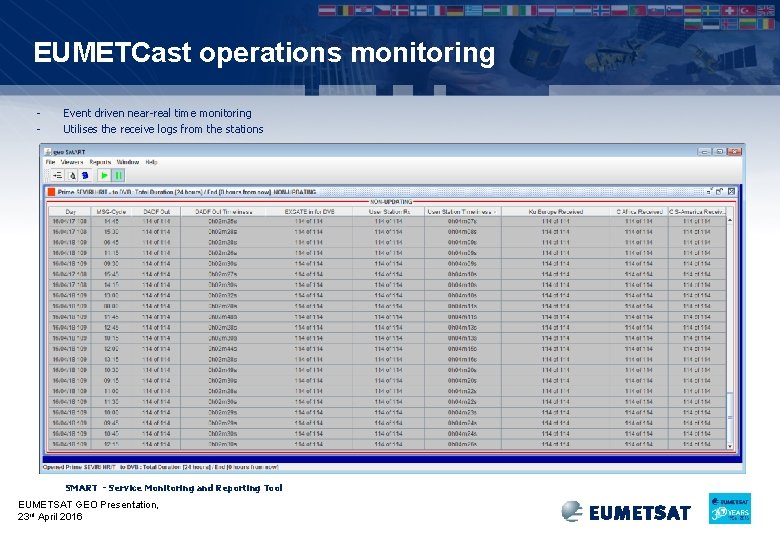The width and height of the screenshot is (780, 540).
Task: Pause updating with the green pause button
Action: click(118, 176)
